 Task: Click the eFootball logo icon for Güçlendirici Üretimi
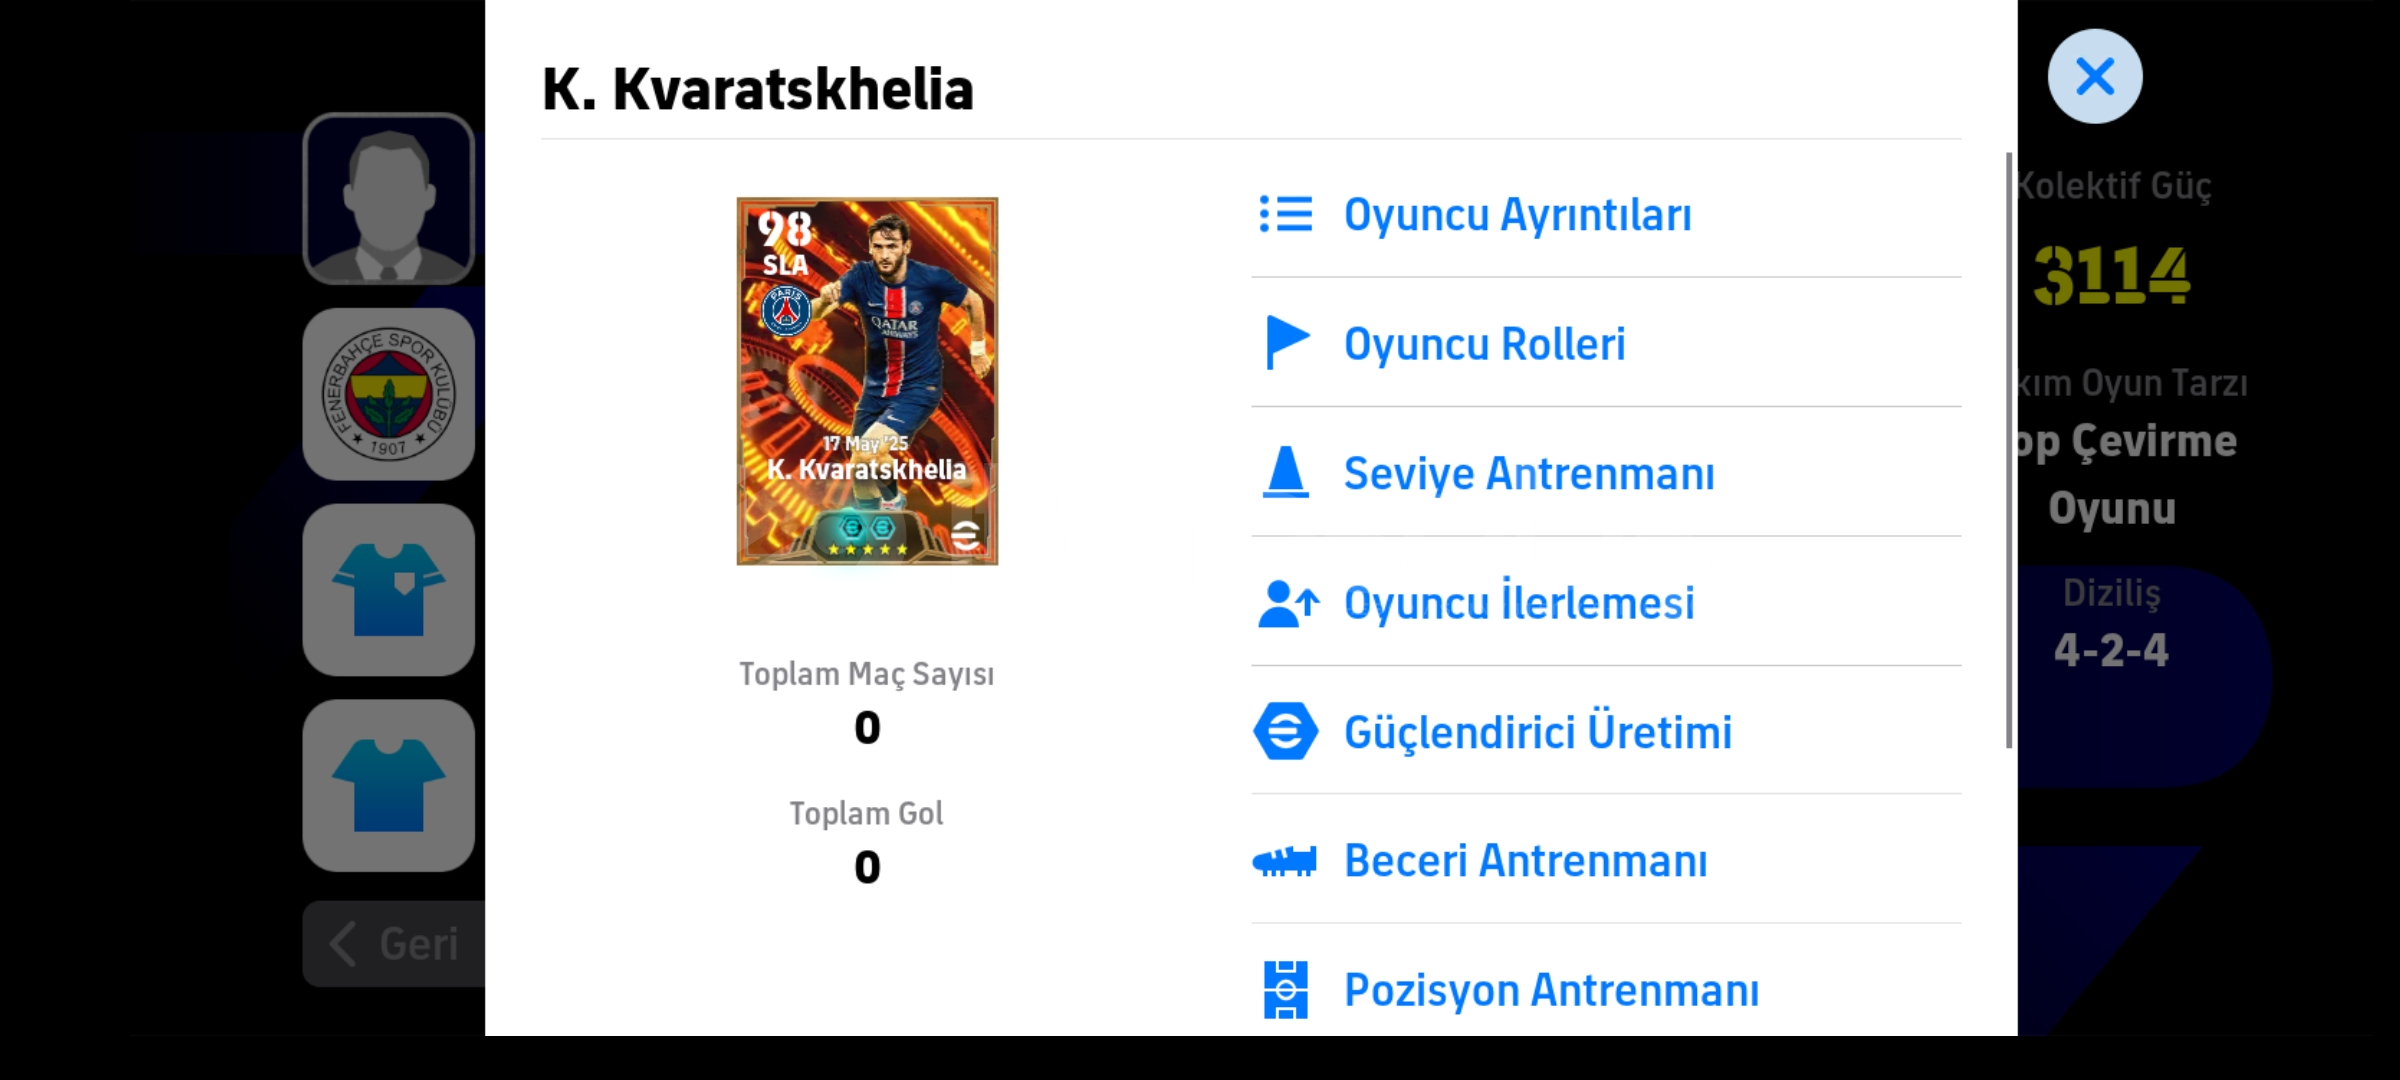[1285, 731]
